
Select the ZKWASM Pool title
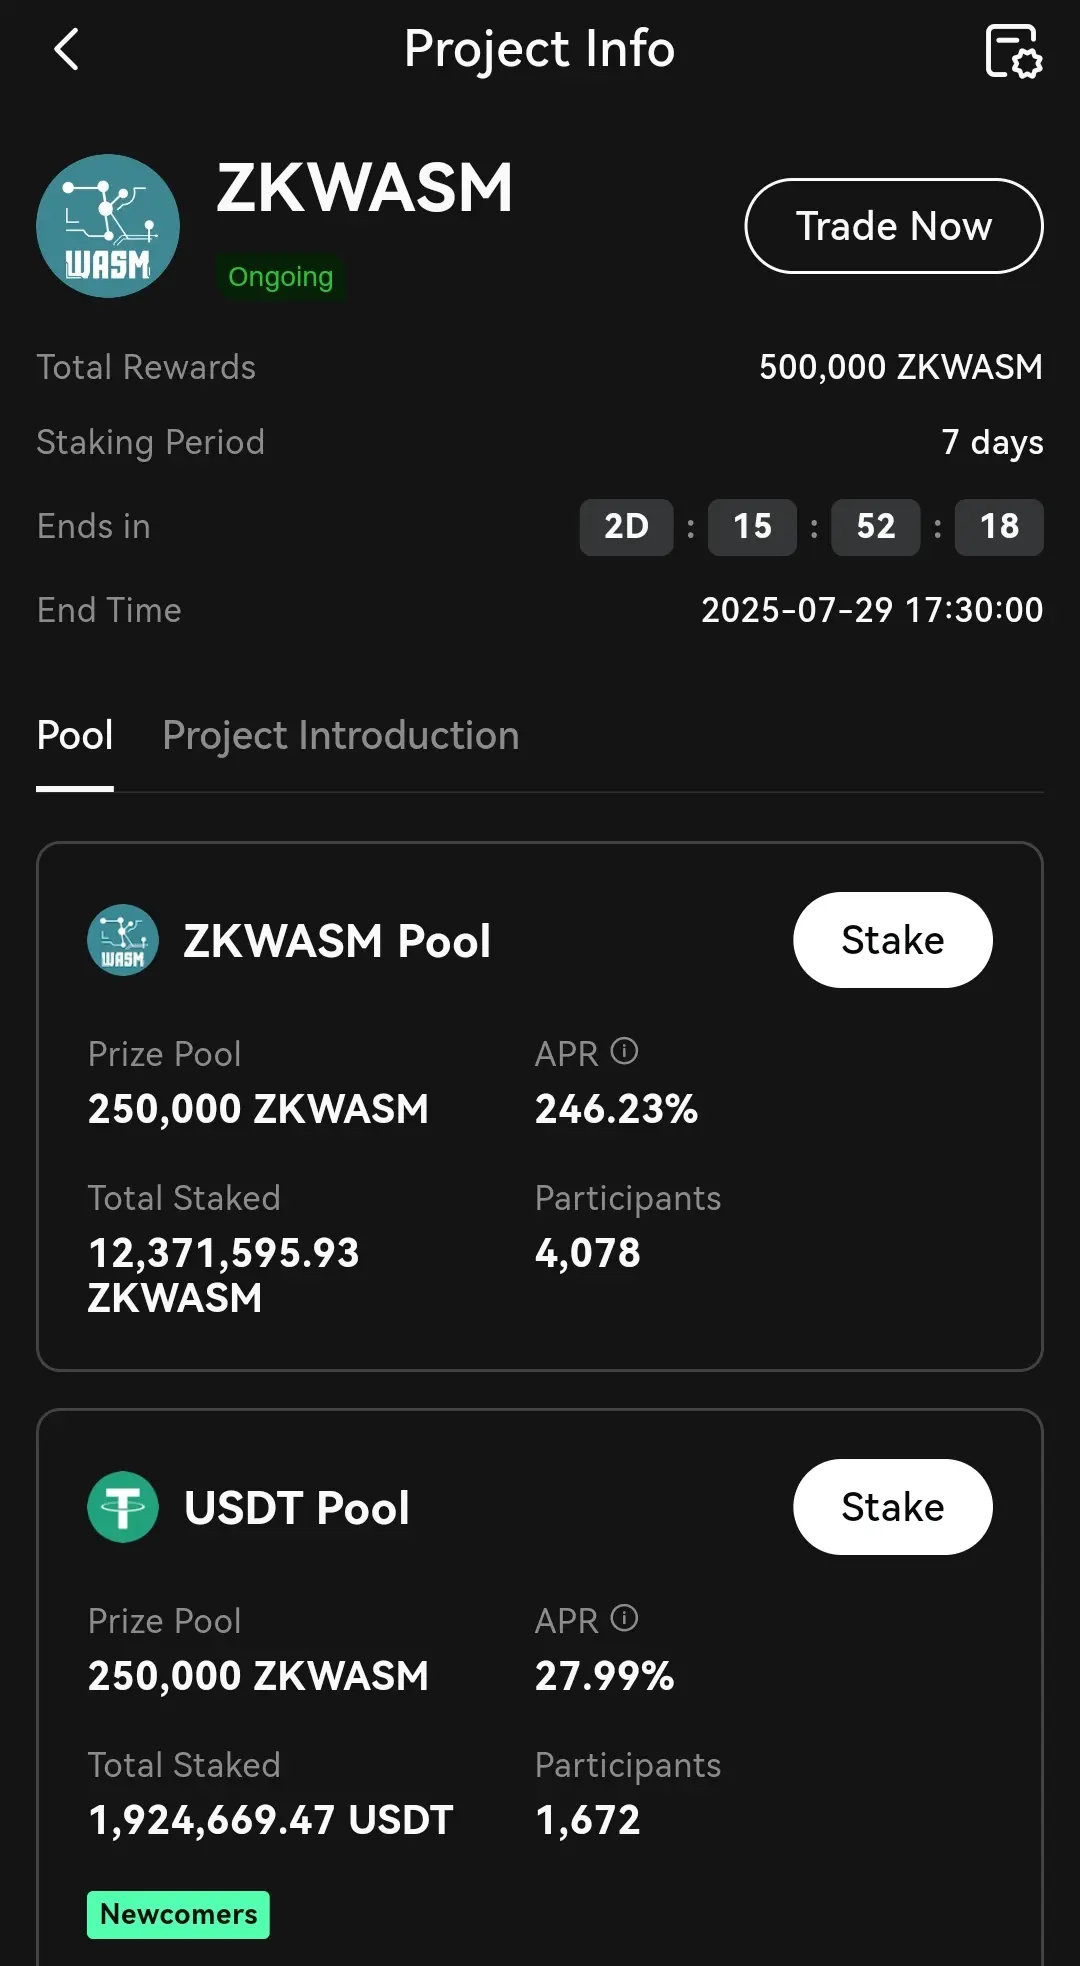[x=337, y=941]
